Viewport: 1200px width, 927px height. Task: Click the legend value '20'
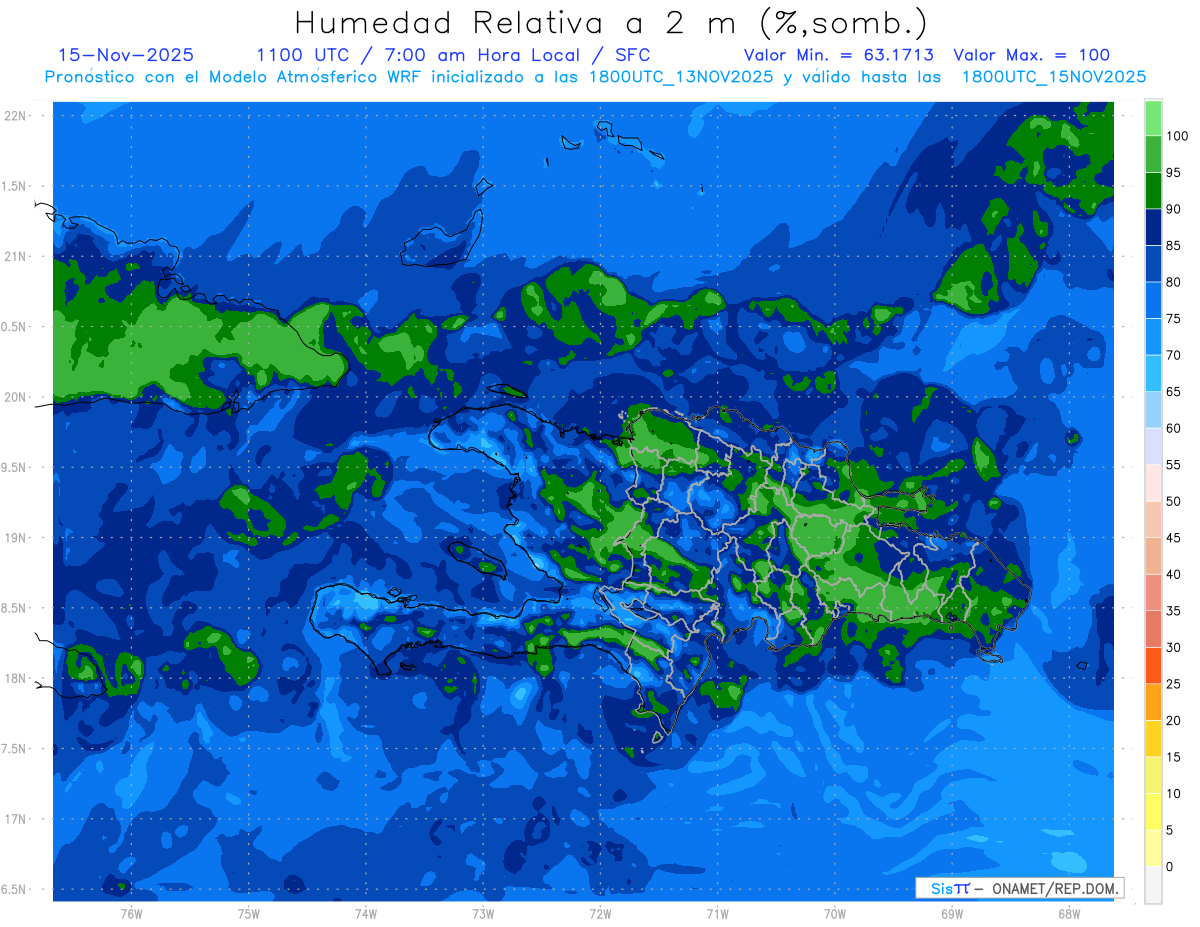click(x=1173, y=720)
